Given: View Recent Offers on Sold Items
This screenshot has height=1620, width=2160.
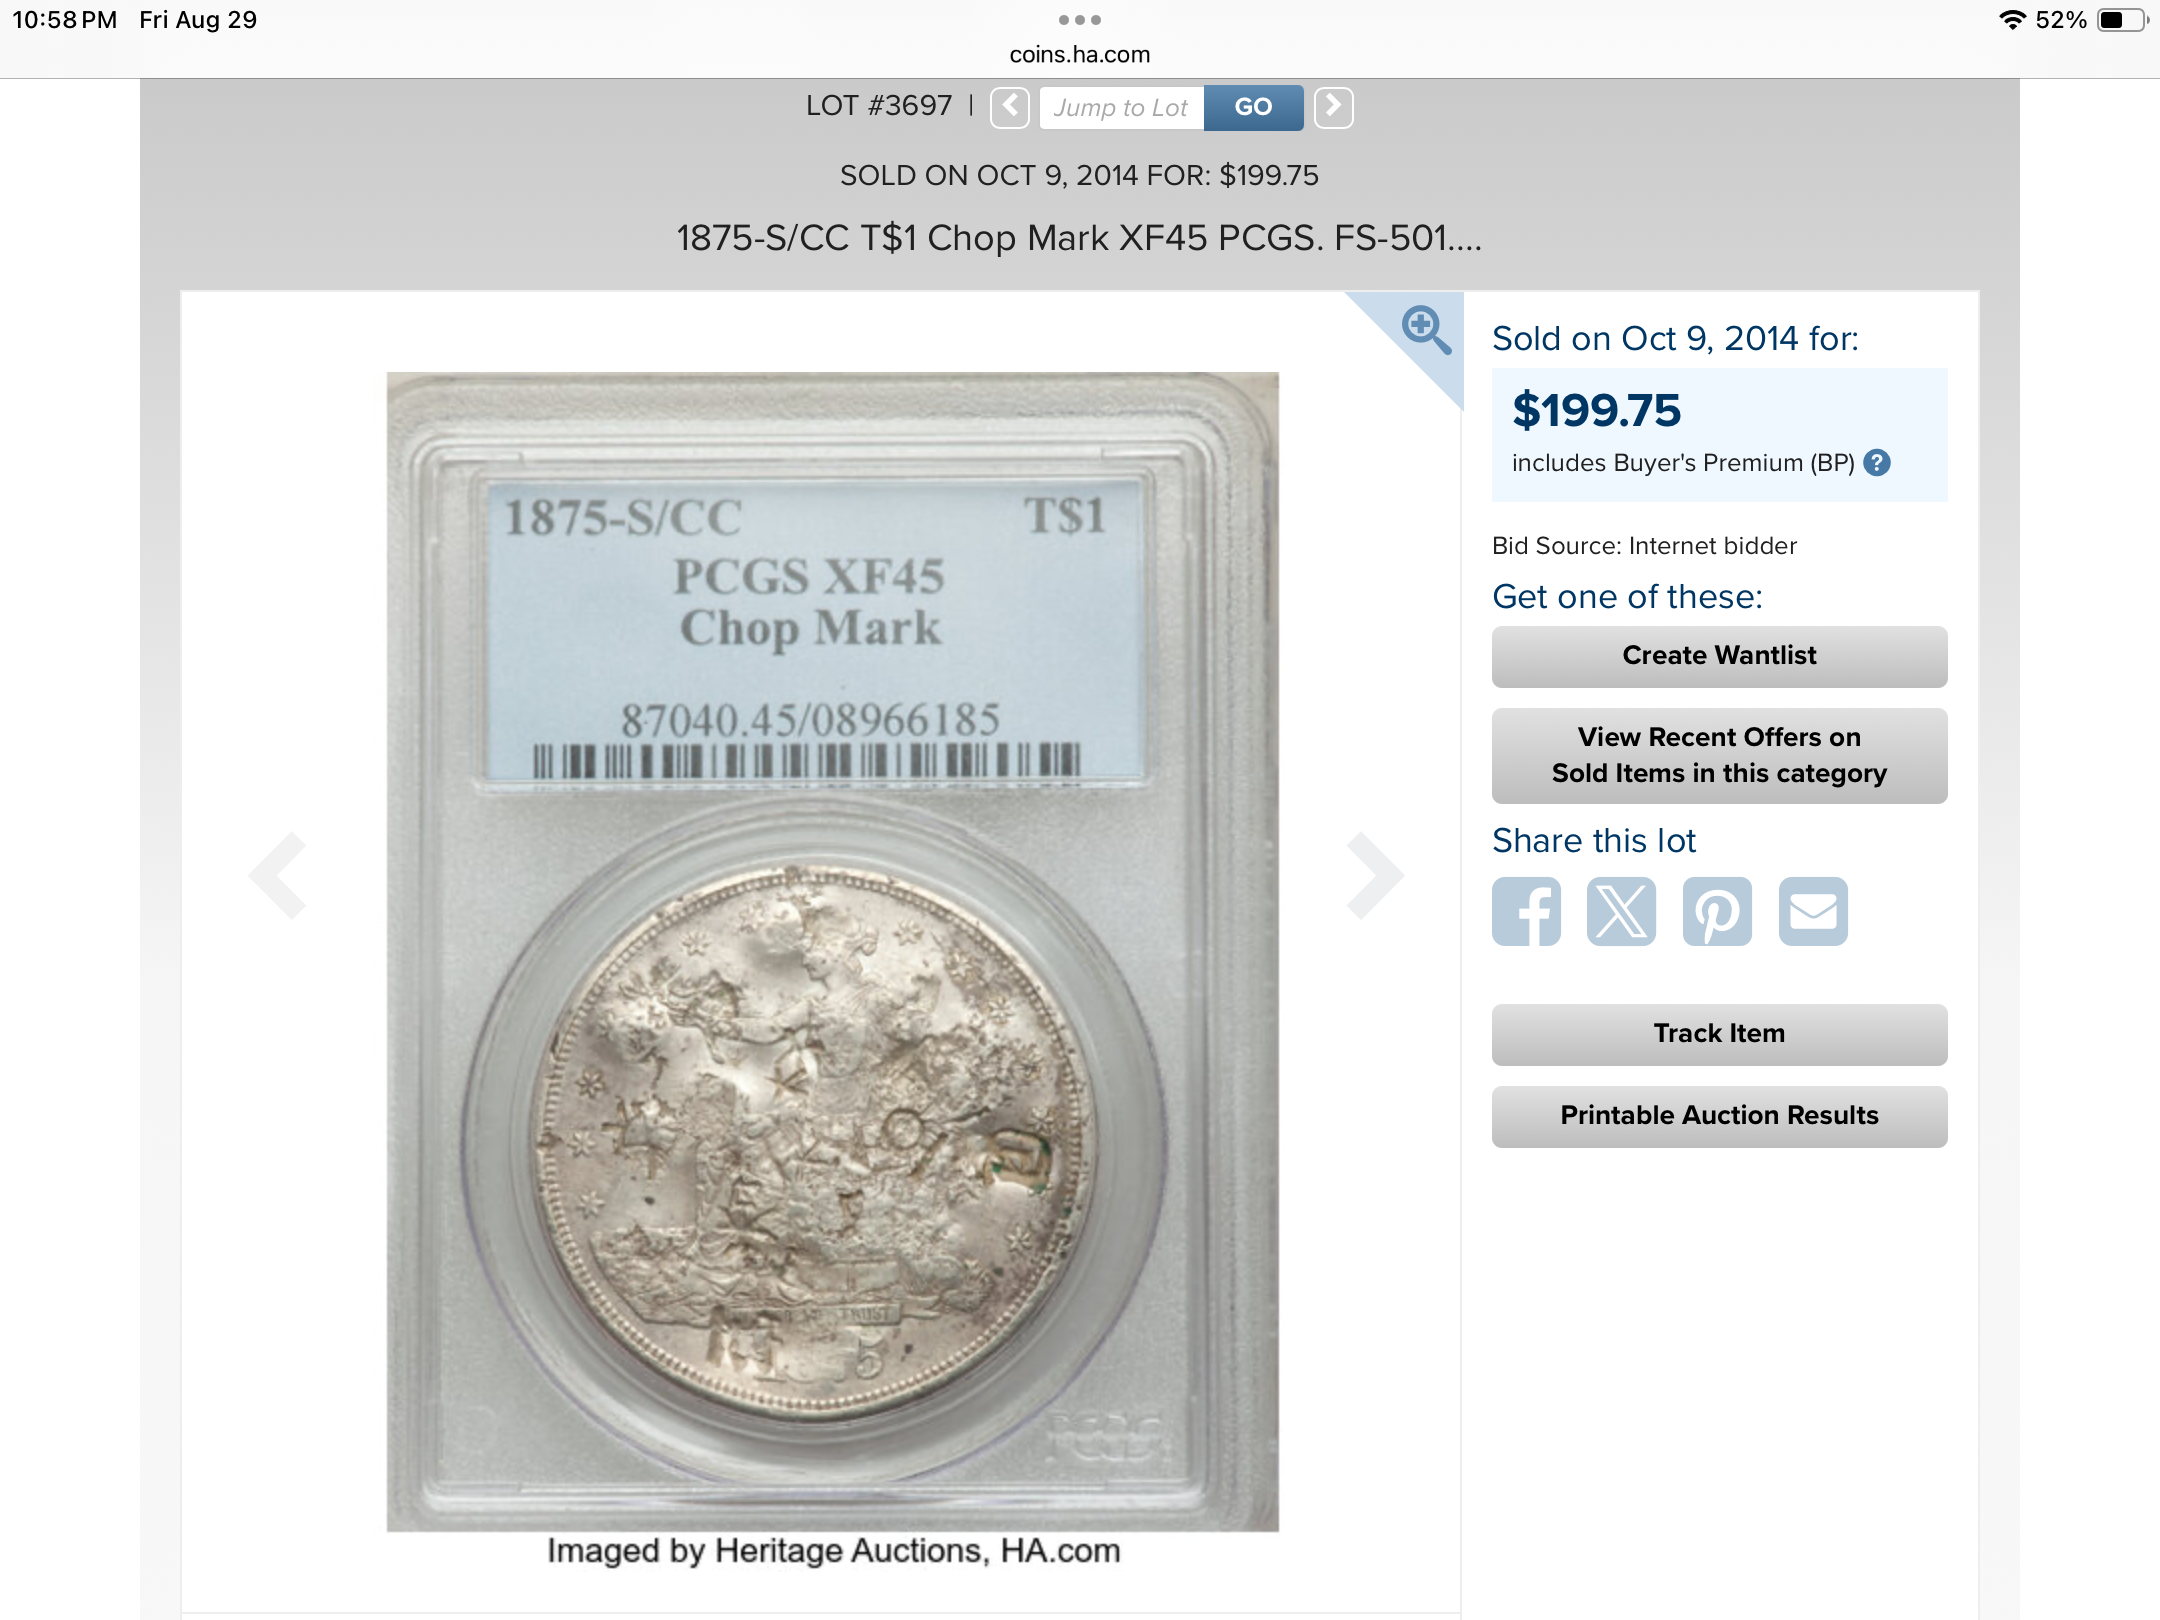Looking at the screenshot, I should (1719, 755).
